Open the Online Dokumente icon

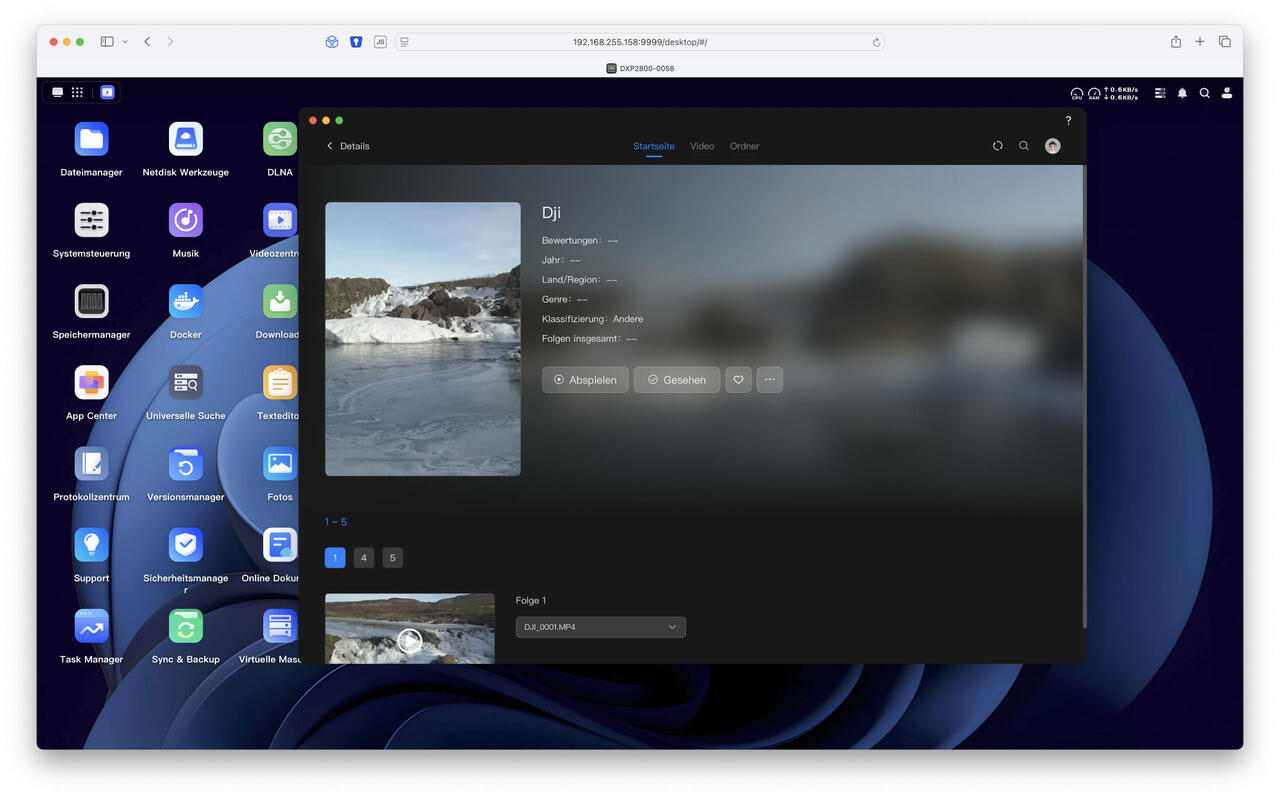(x=280, y=545)
